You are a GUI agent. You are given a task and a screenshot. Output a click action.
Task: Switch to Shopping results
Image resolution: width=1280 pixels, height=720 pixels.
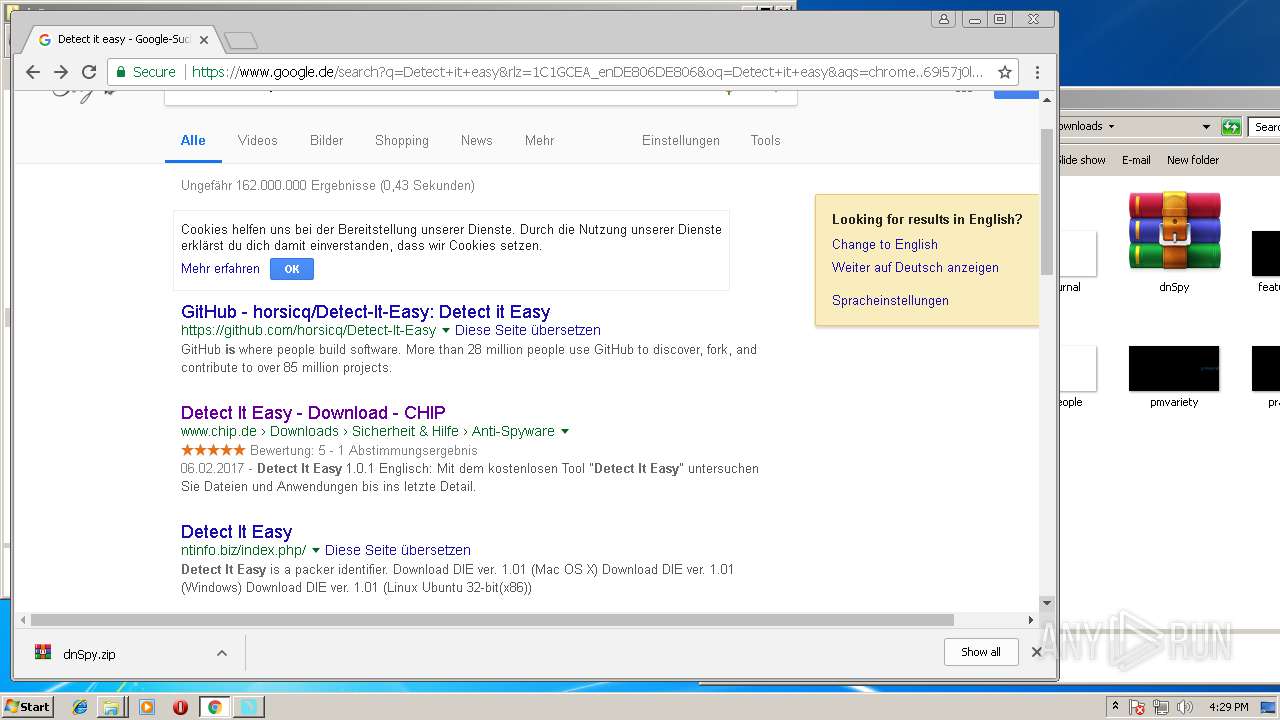pyautogui.click(x=402, y=141)
